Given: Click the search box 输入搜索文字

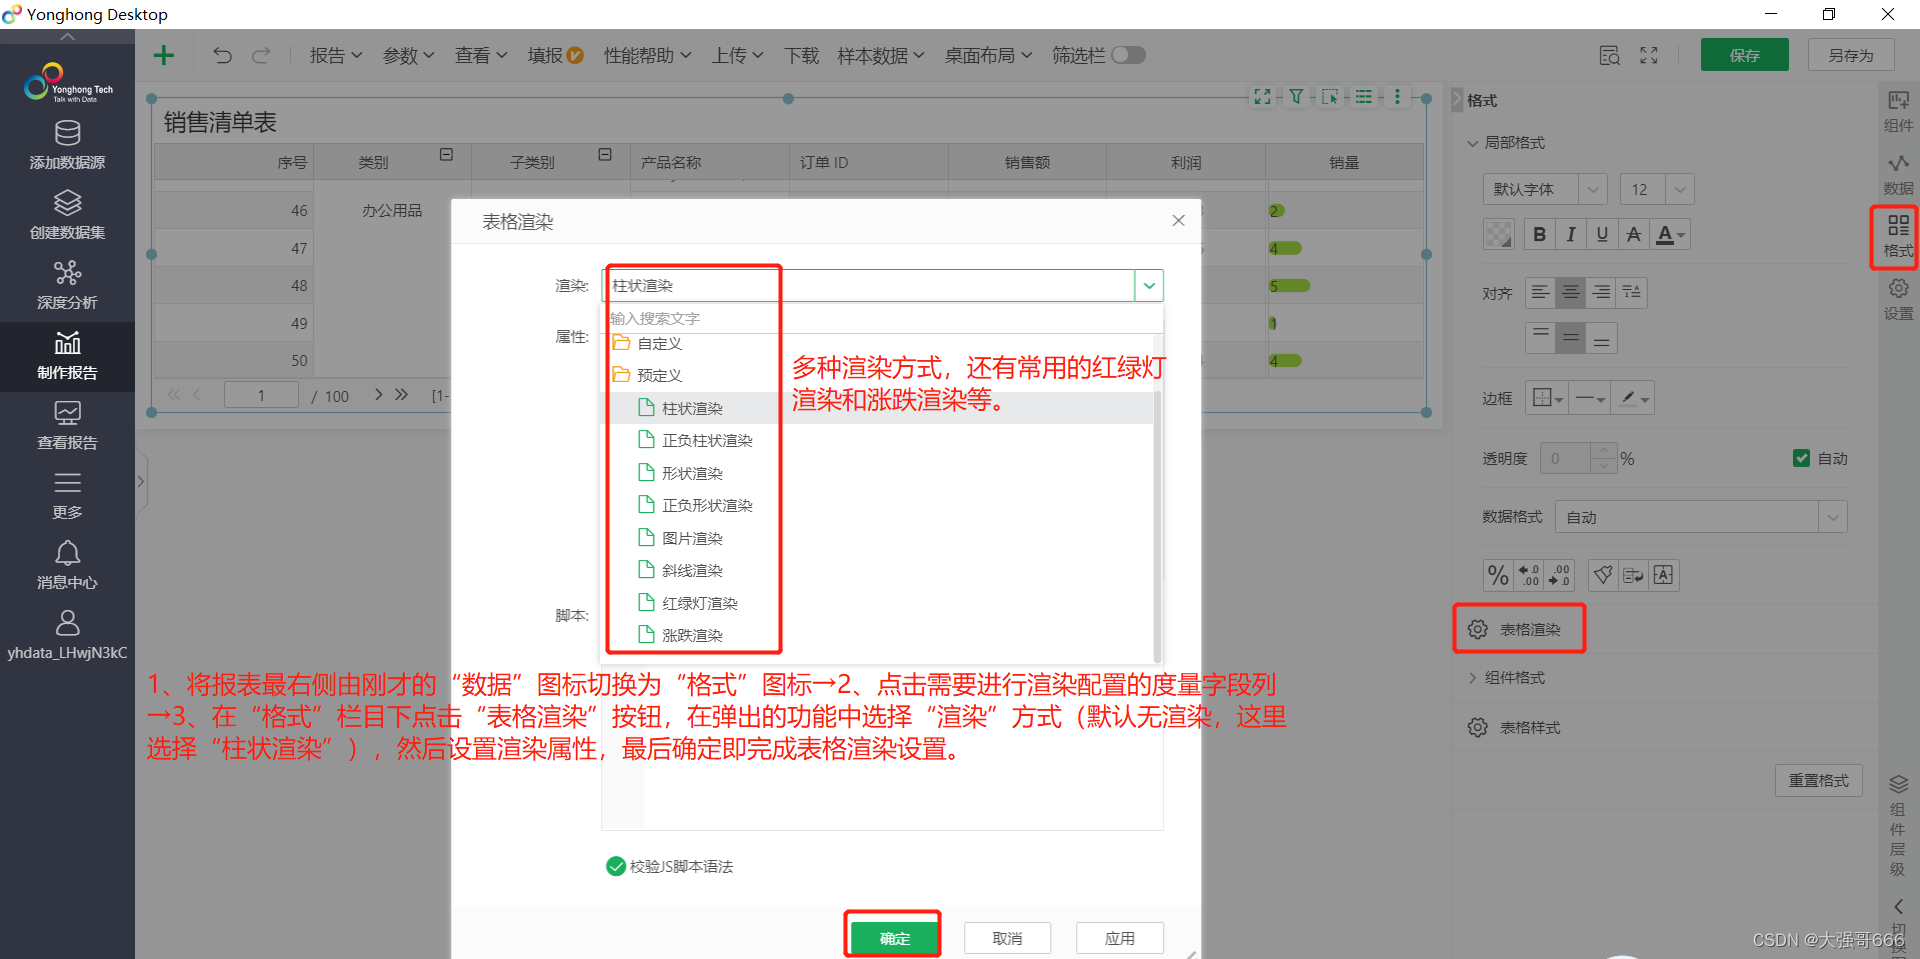Looking at the screenshot, I should pyautogui.click(x=880, y=318).
